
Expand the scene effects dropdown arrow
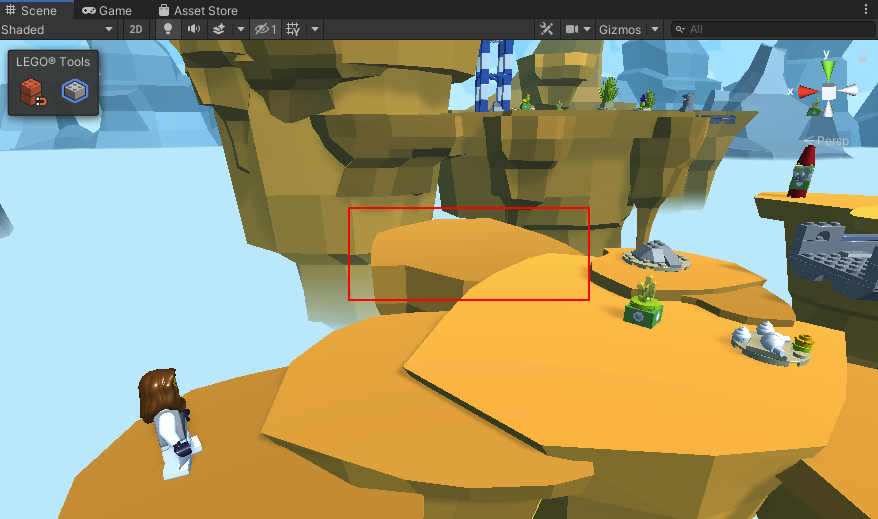pos(240,29)
